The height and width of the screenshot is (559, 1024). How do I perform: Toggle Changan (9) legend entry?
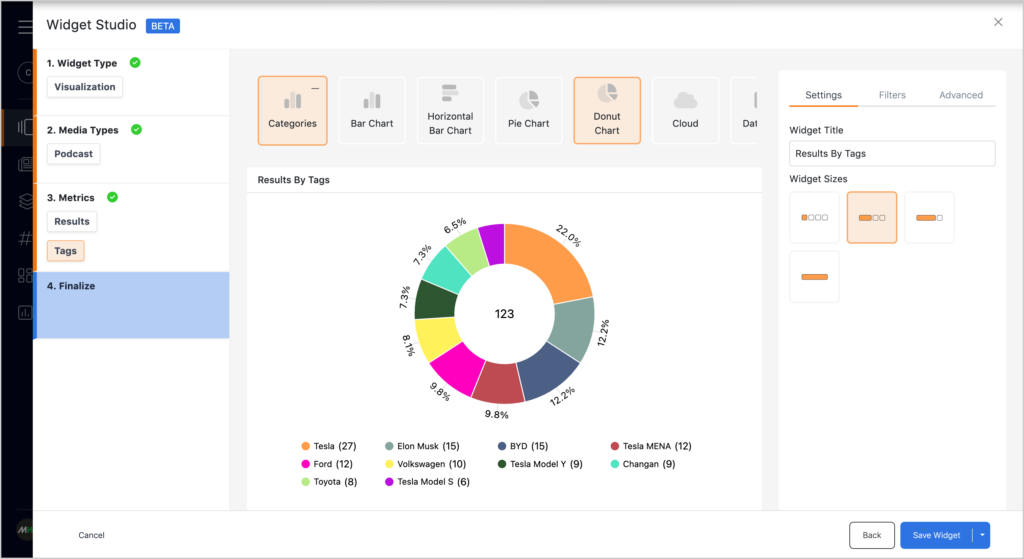point(643,464)
